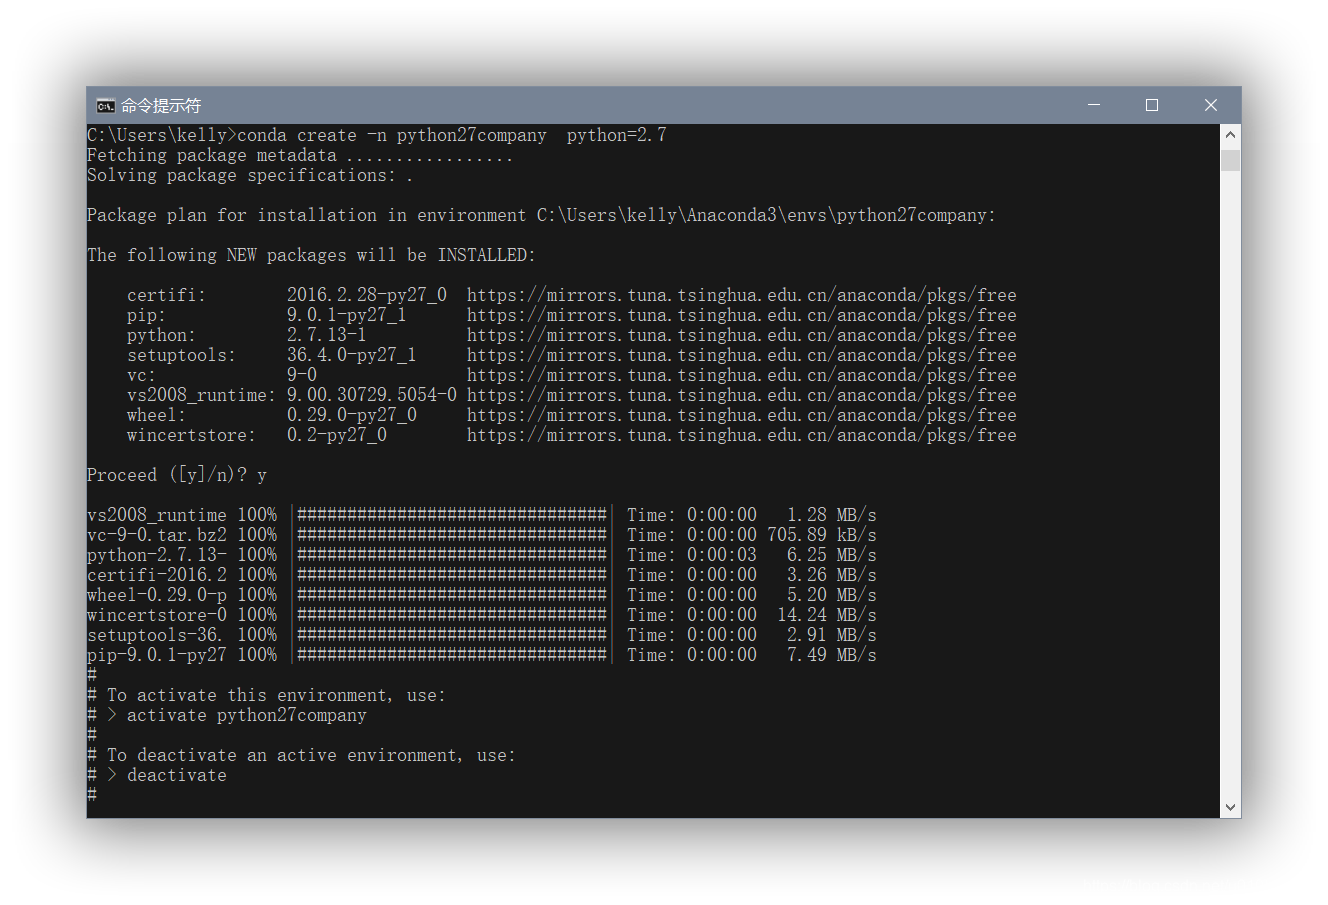Click the pip-9.0.1-py27 download progress bar
This screenshot has height=905, width=1328.
coord(452,655)
